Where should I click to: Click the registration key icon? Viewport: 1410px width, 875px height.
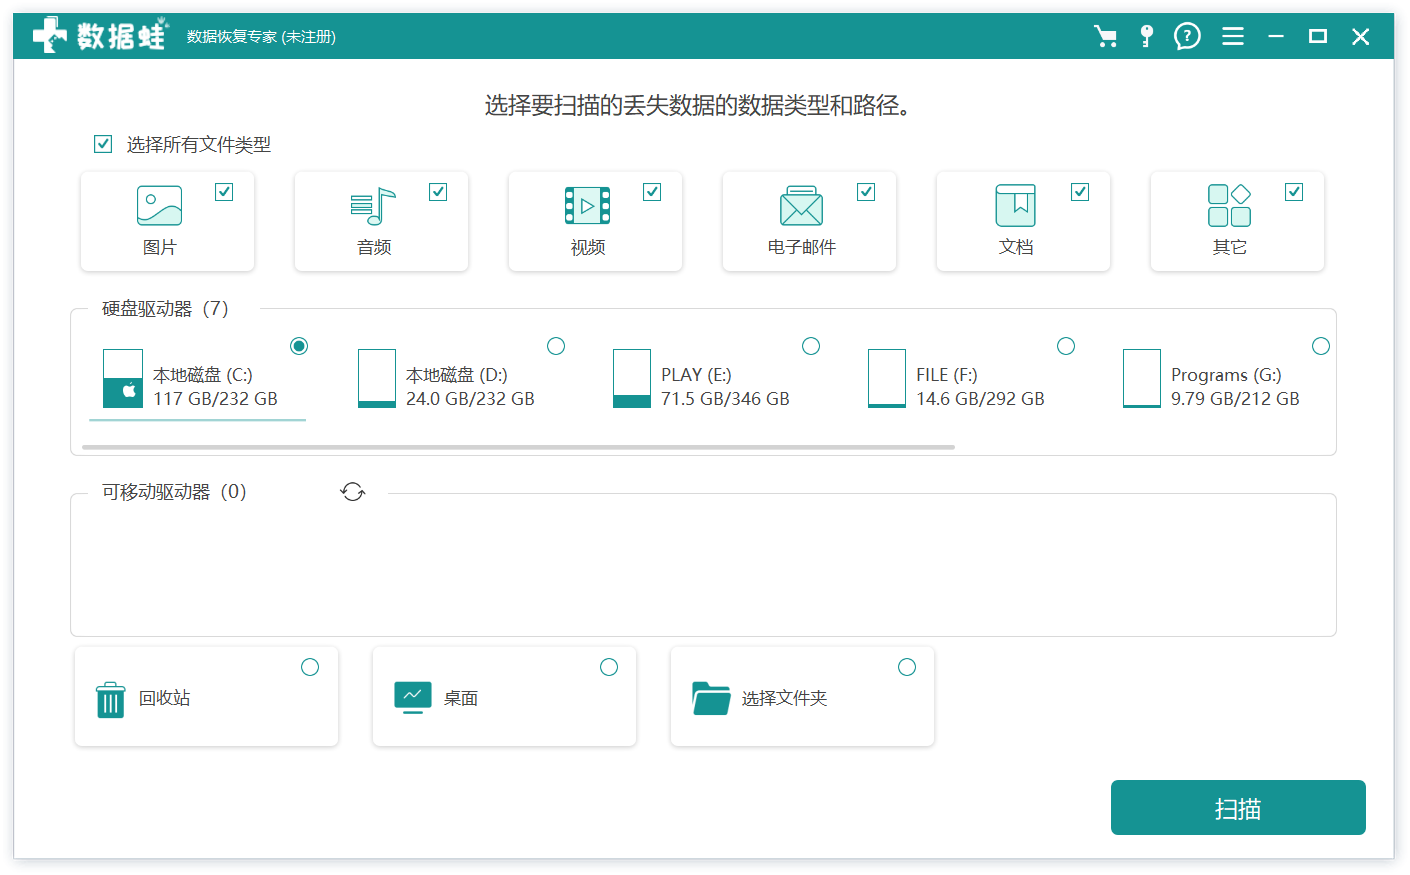point(1147,37)
